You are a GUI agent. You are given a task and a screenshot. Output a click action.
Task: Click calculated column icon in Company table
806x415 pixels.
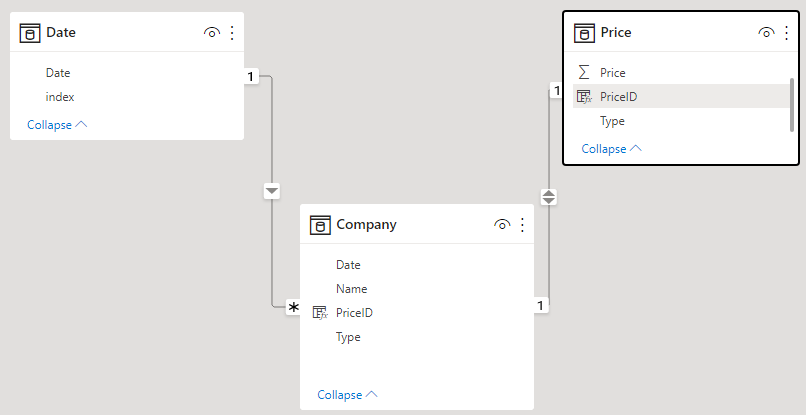pos(320,313)
